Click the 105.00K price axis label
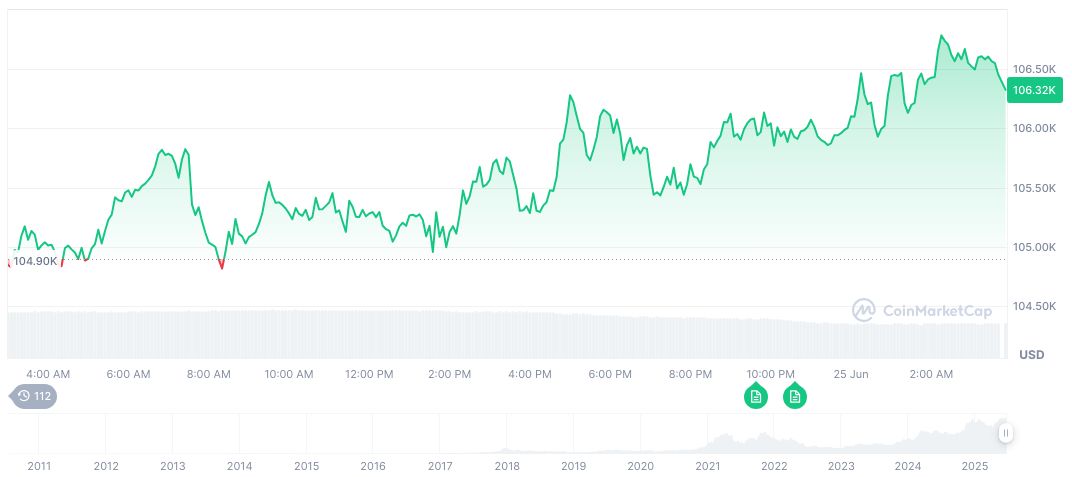 pyautogui.click(x=1034, y=247)
